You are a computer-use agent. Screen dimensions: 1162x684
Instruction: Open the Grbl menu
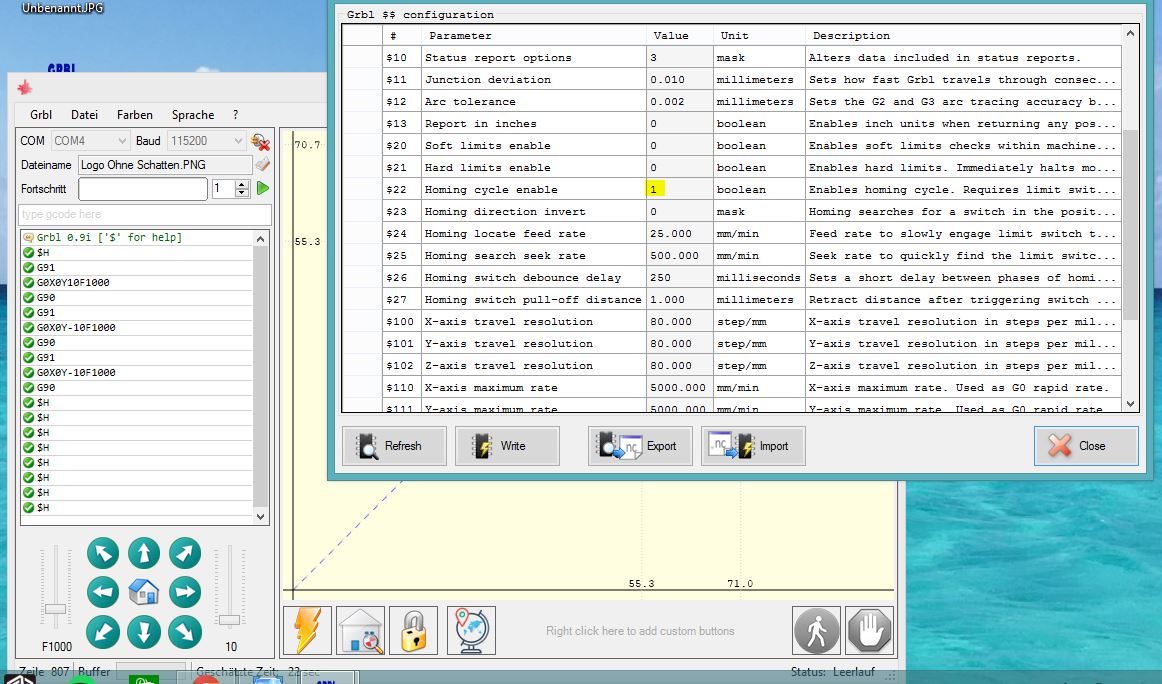(x=41, y=115)
